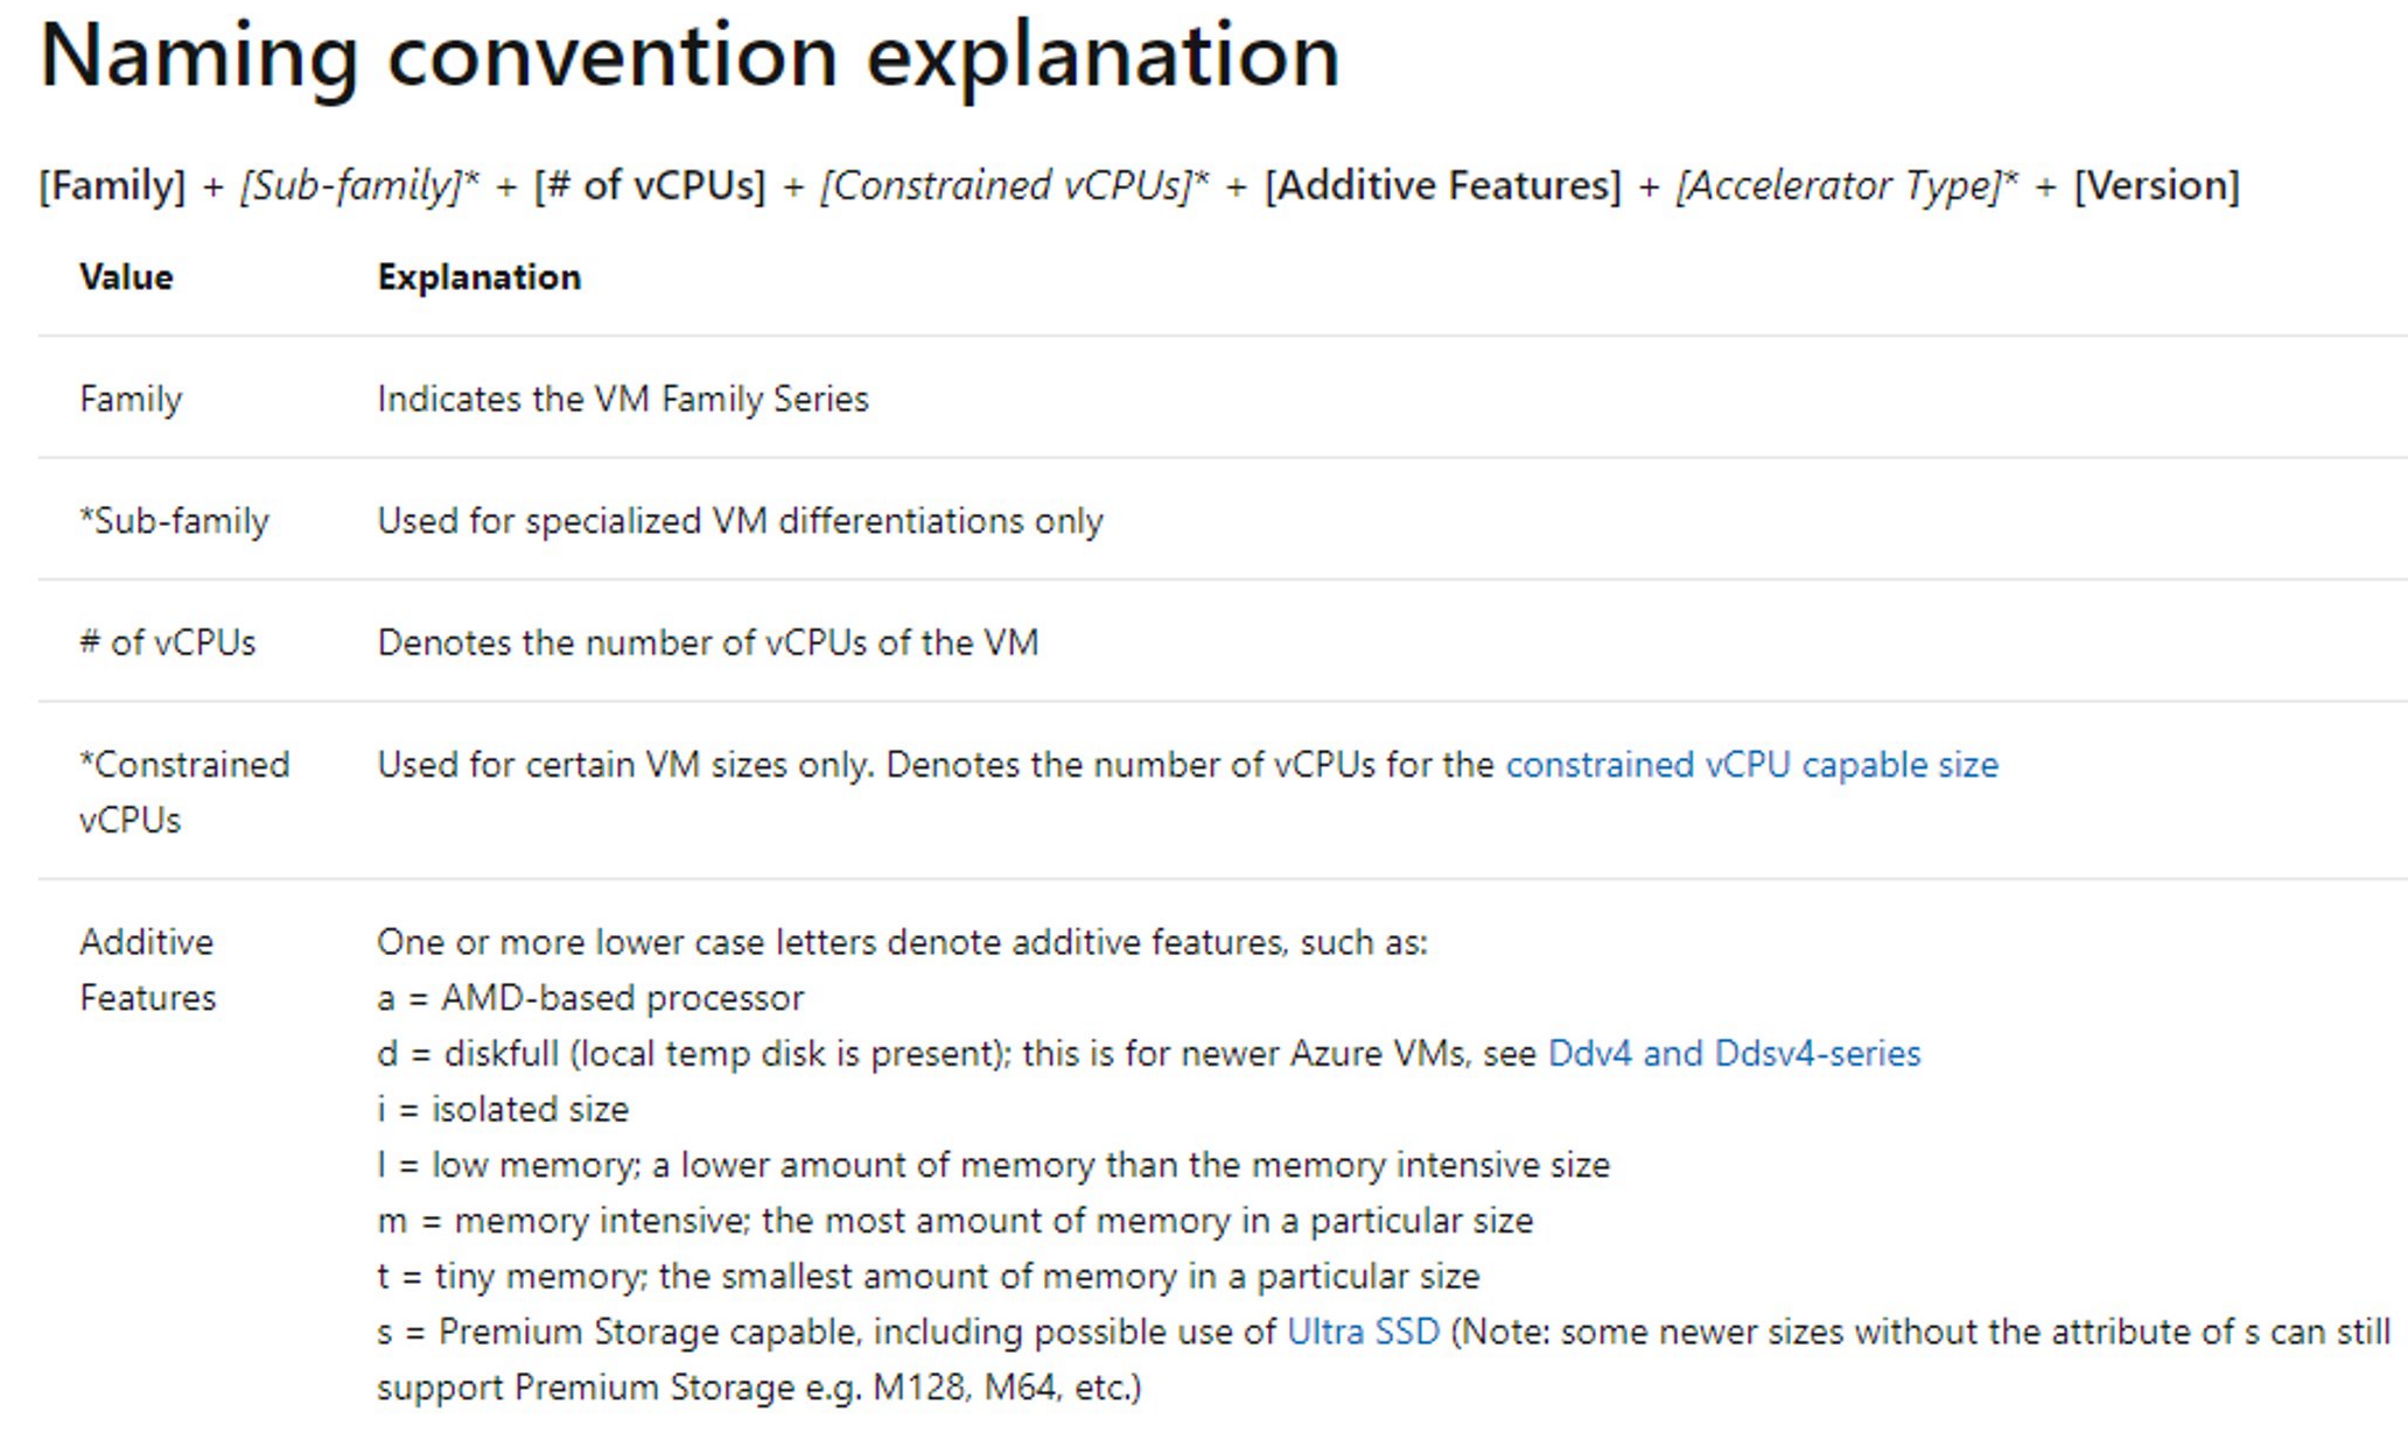
Task: Select the Explanation column header
Action: 479,277
